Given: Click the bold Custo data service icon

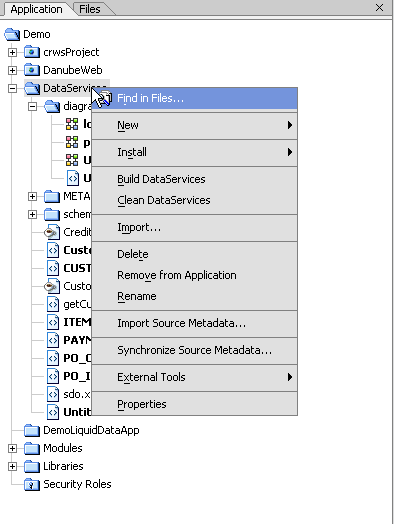Looking at the screenshot, I should [x=53, y=250].
